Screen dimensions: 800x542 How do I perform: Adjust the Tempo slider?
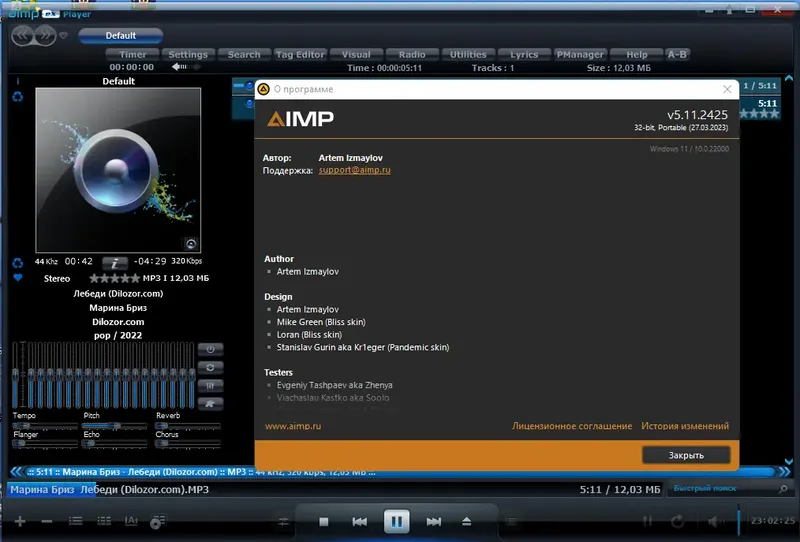tap(45, 426)
